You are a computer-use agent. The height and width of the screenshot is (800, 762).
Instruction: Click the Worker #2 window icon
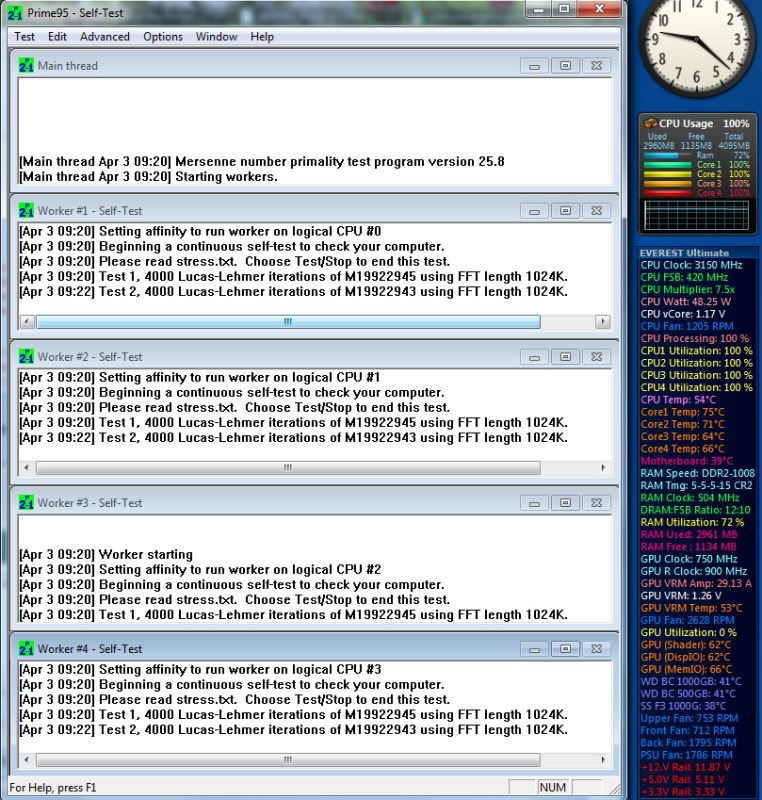tap(27, 357)
